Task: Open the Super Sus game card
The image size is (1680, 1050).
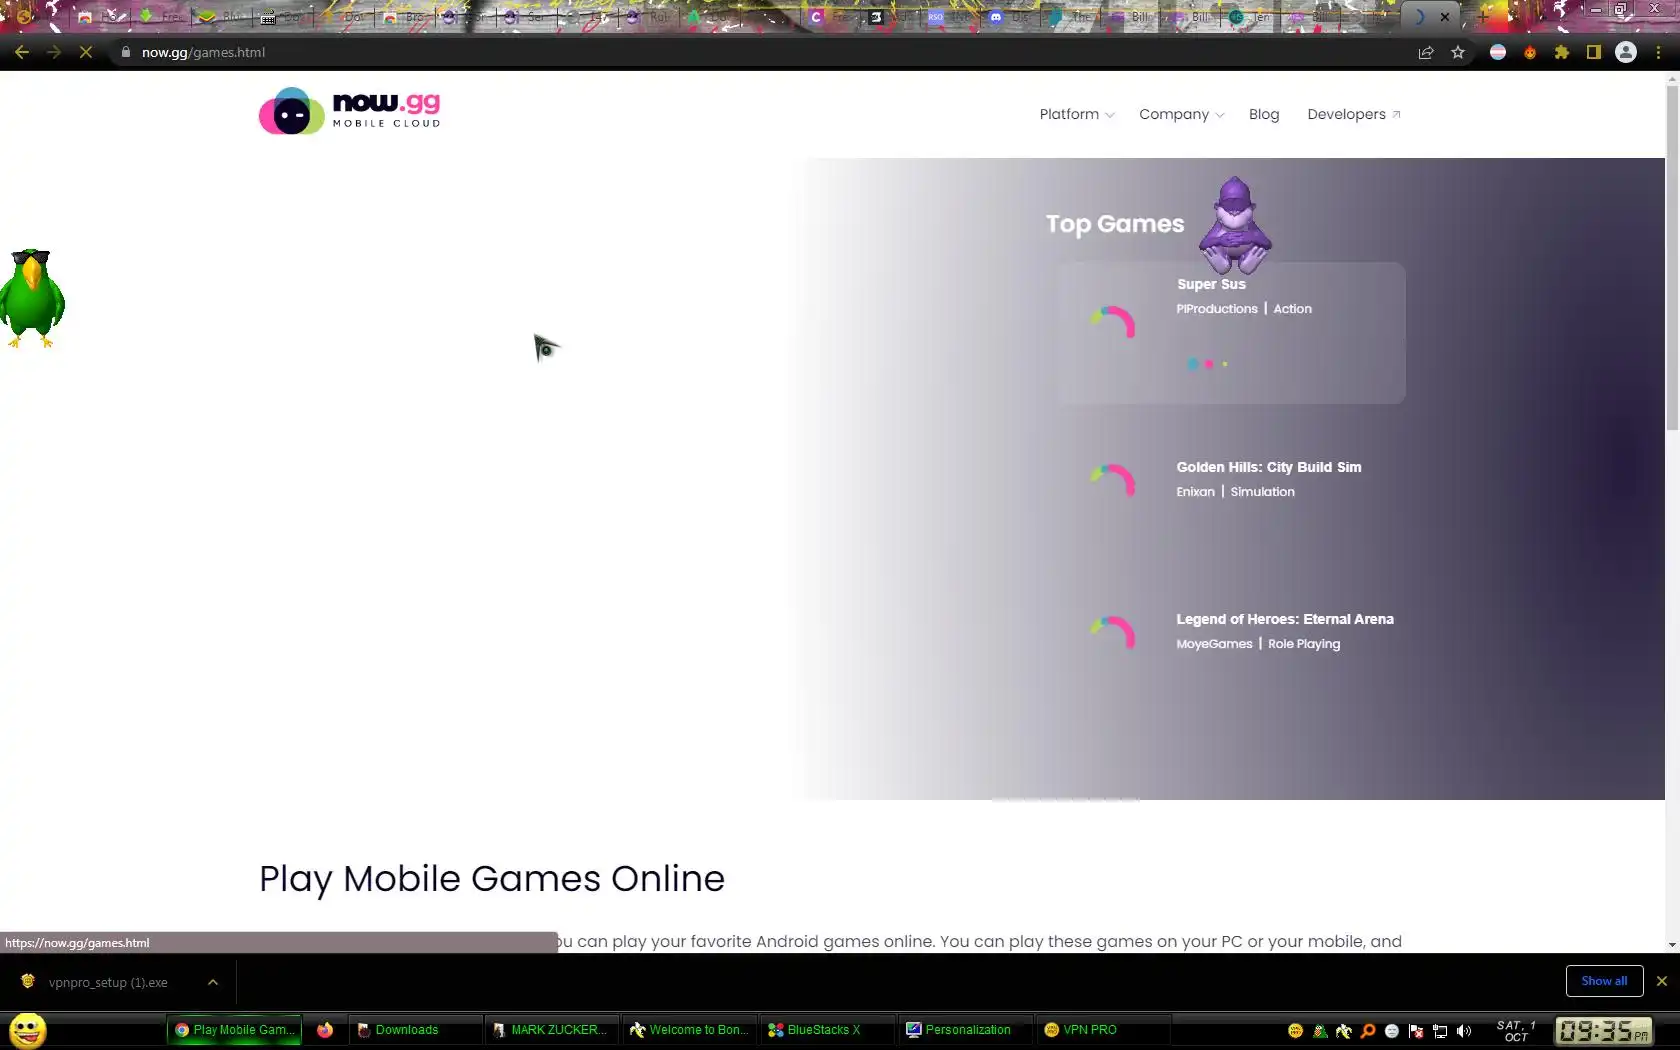Action: point(1230,333)
